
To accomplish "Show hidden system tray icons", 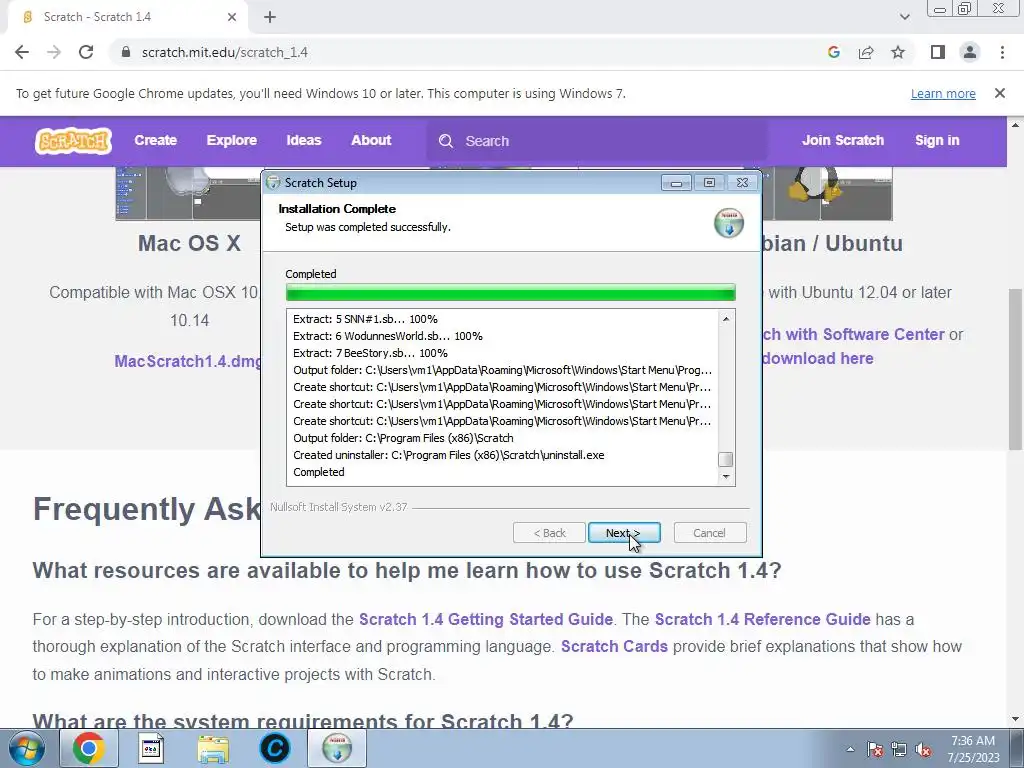I will 850,749.
